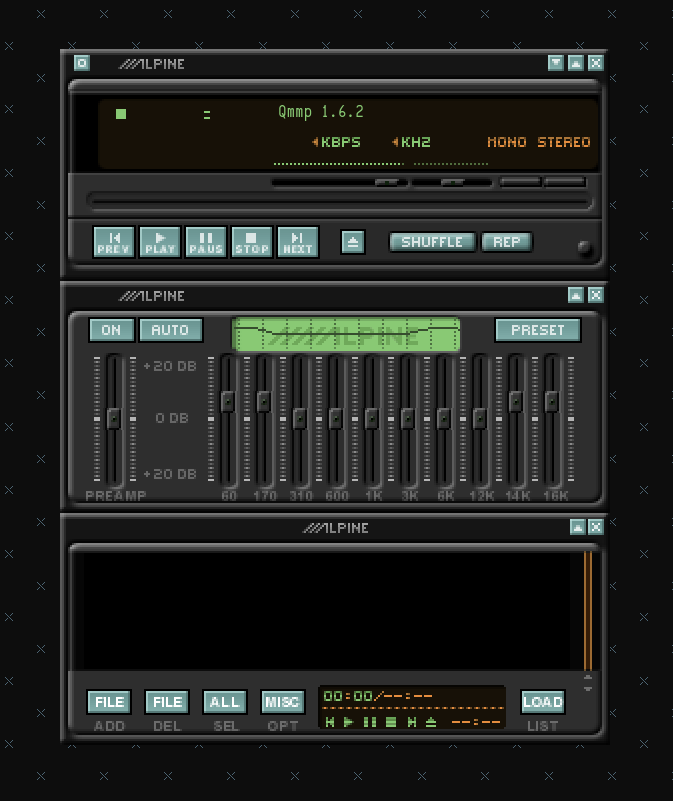Screen dimensions: 673x801
Task: Click the round knob beside REP
Action: [x=584, y=248]
